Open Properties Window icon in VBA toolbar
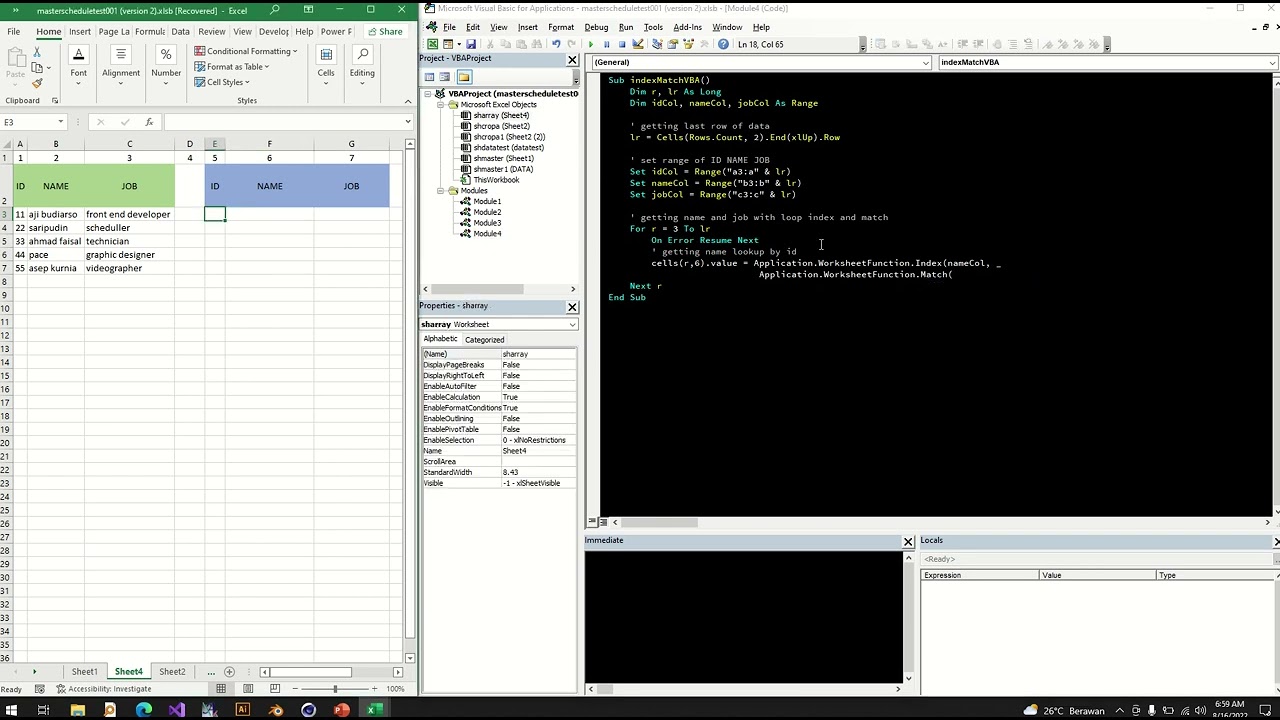This screenshot has width=1280, height=720. click(673, 44)
